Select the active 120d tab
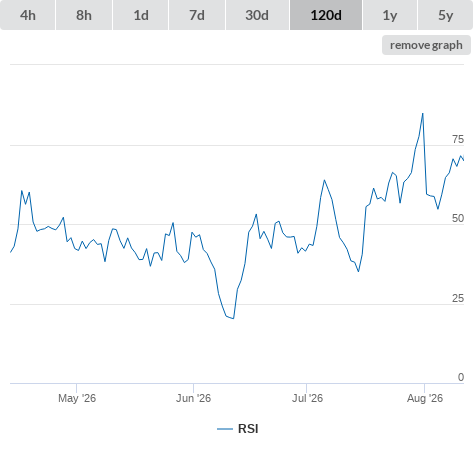The height and width of the screenshot is (455, 474). (x=326, y=15)
